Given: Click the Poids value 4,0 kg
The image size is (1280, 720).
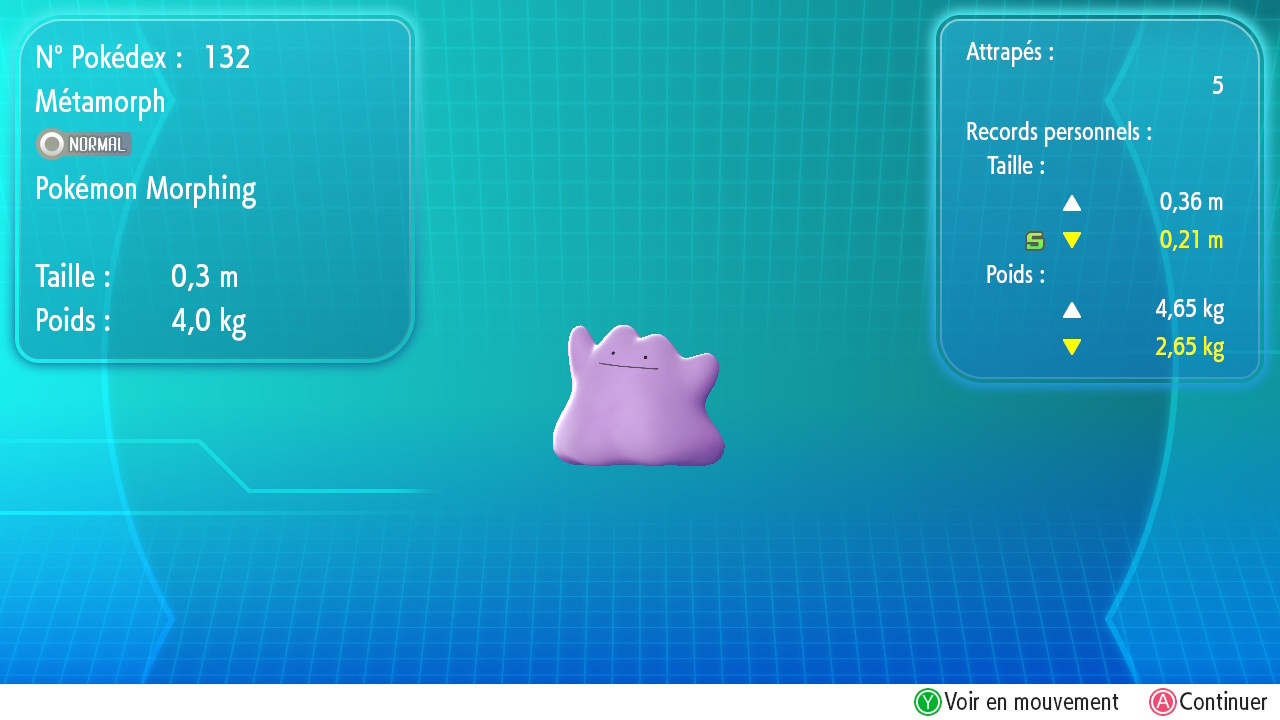Looking at the screenshot, I should pos(208,321).
